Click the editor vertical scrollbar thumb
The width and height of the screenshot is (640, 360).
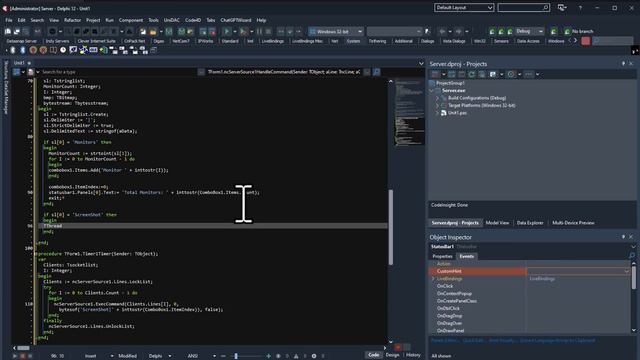tap(390, 227)
